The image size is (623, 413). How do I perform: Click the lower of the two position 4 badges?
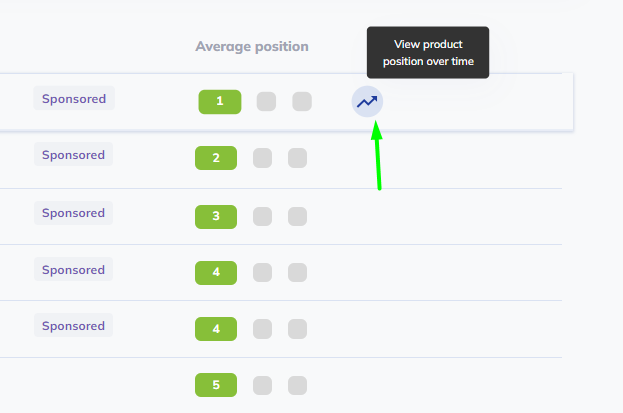215,328
